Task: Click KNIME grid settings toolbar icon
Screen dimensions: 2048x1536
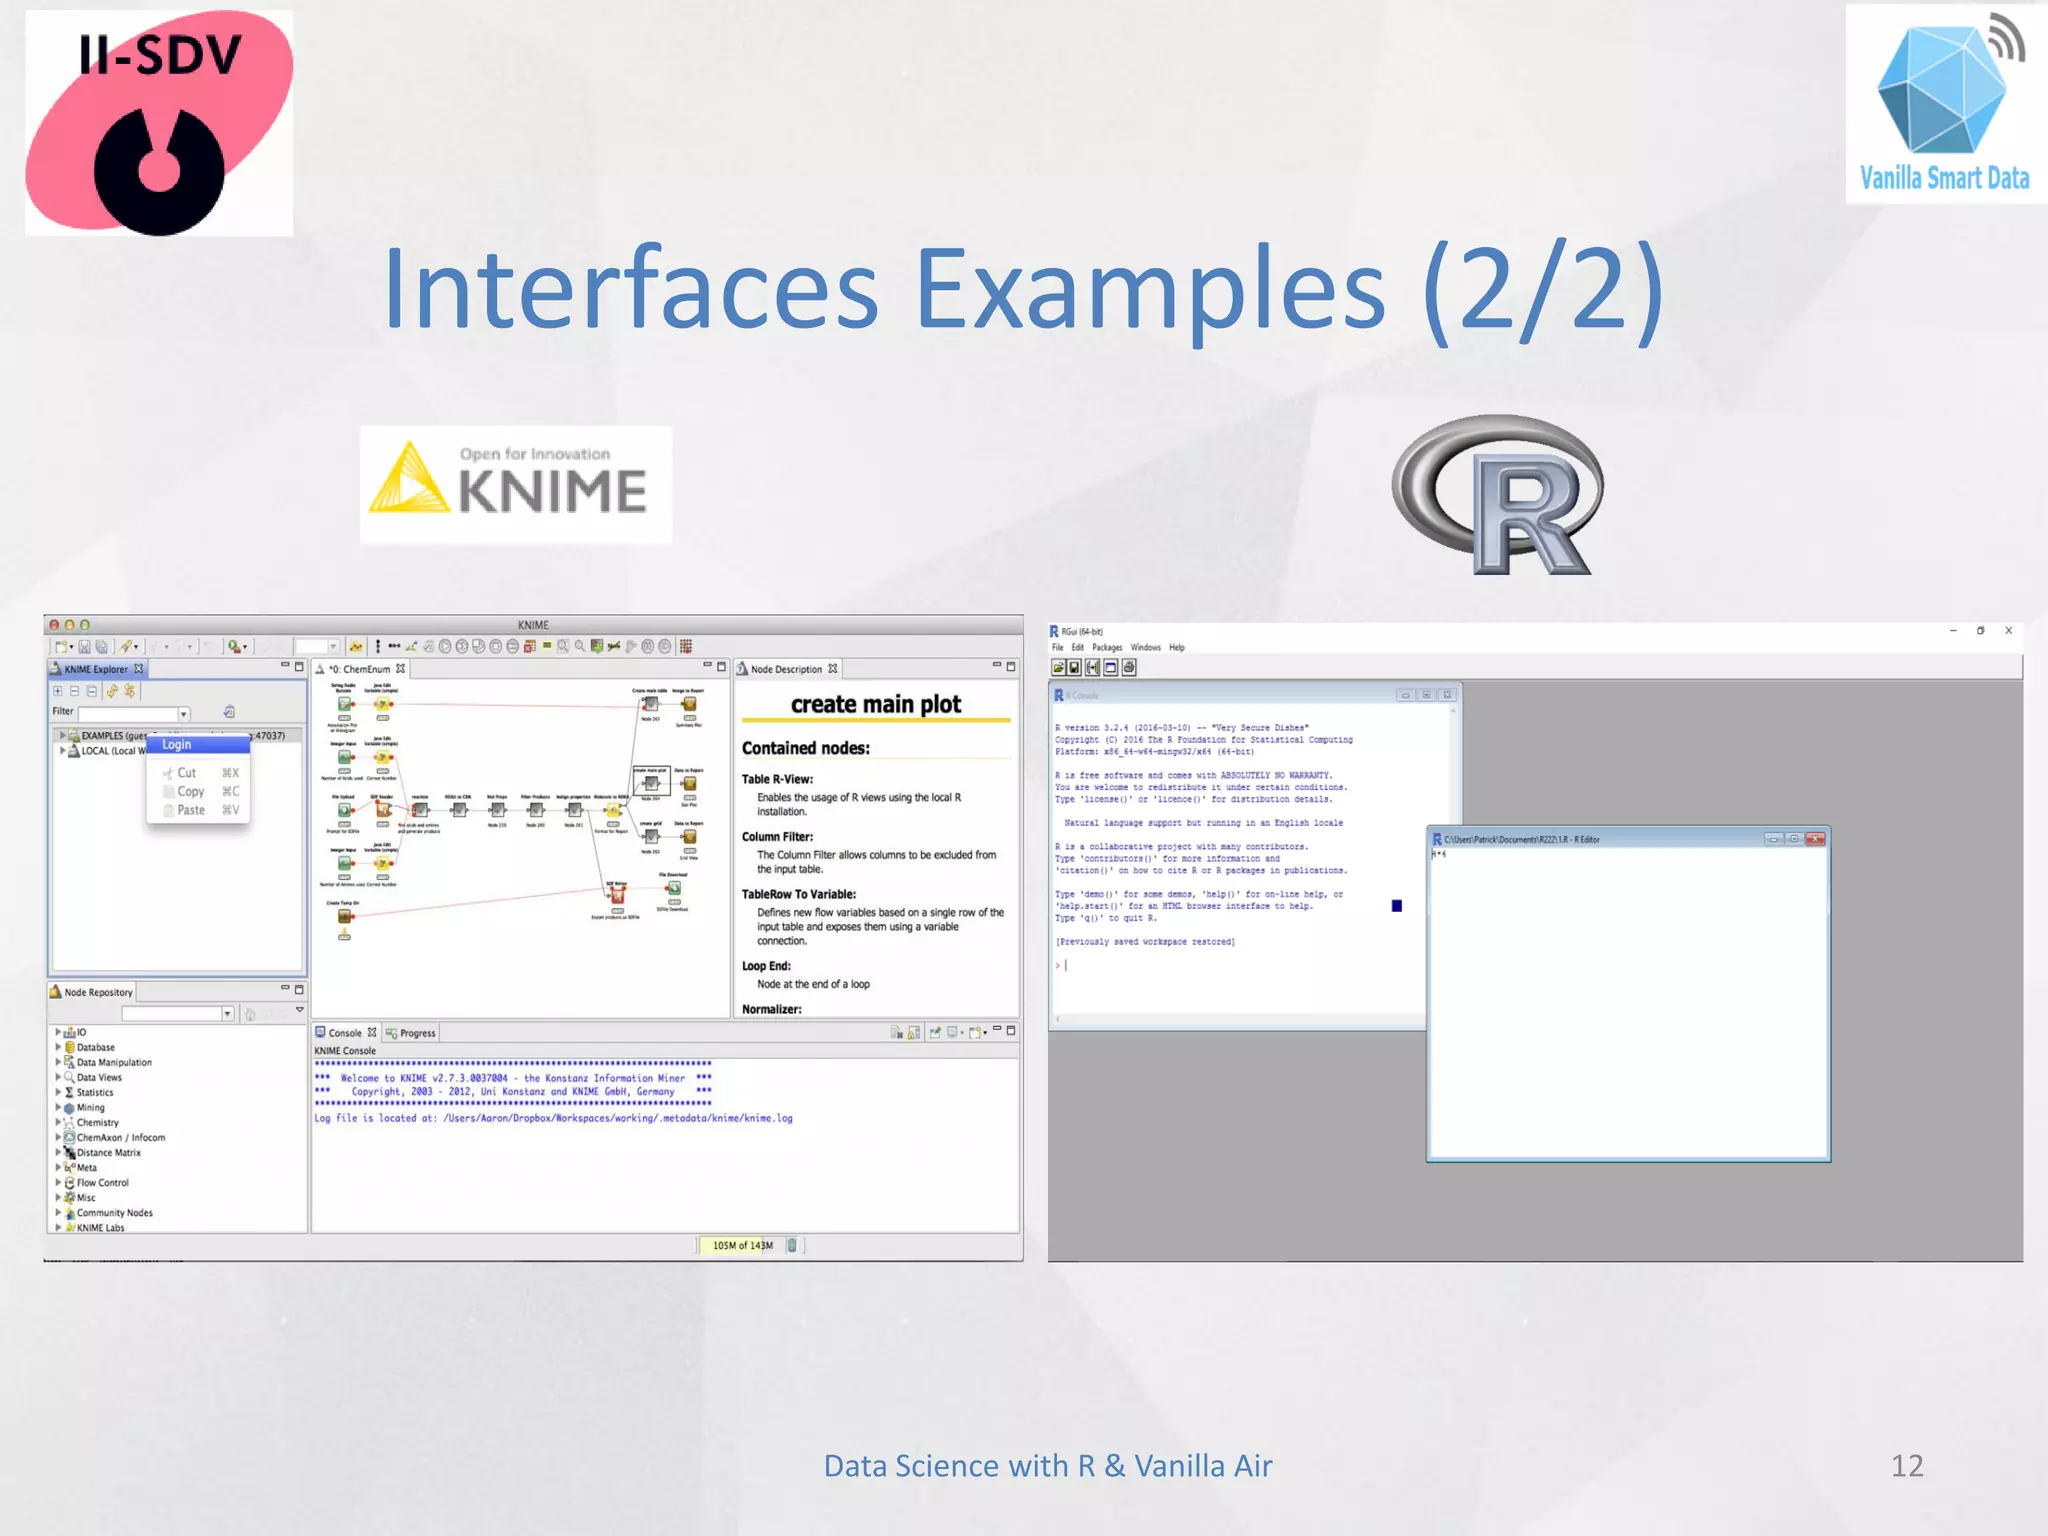Action: point(686,647)
